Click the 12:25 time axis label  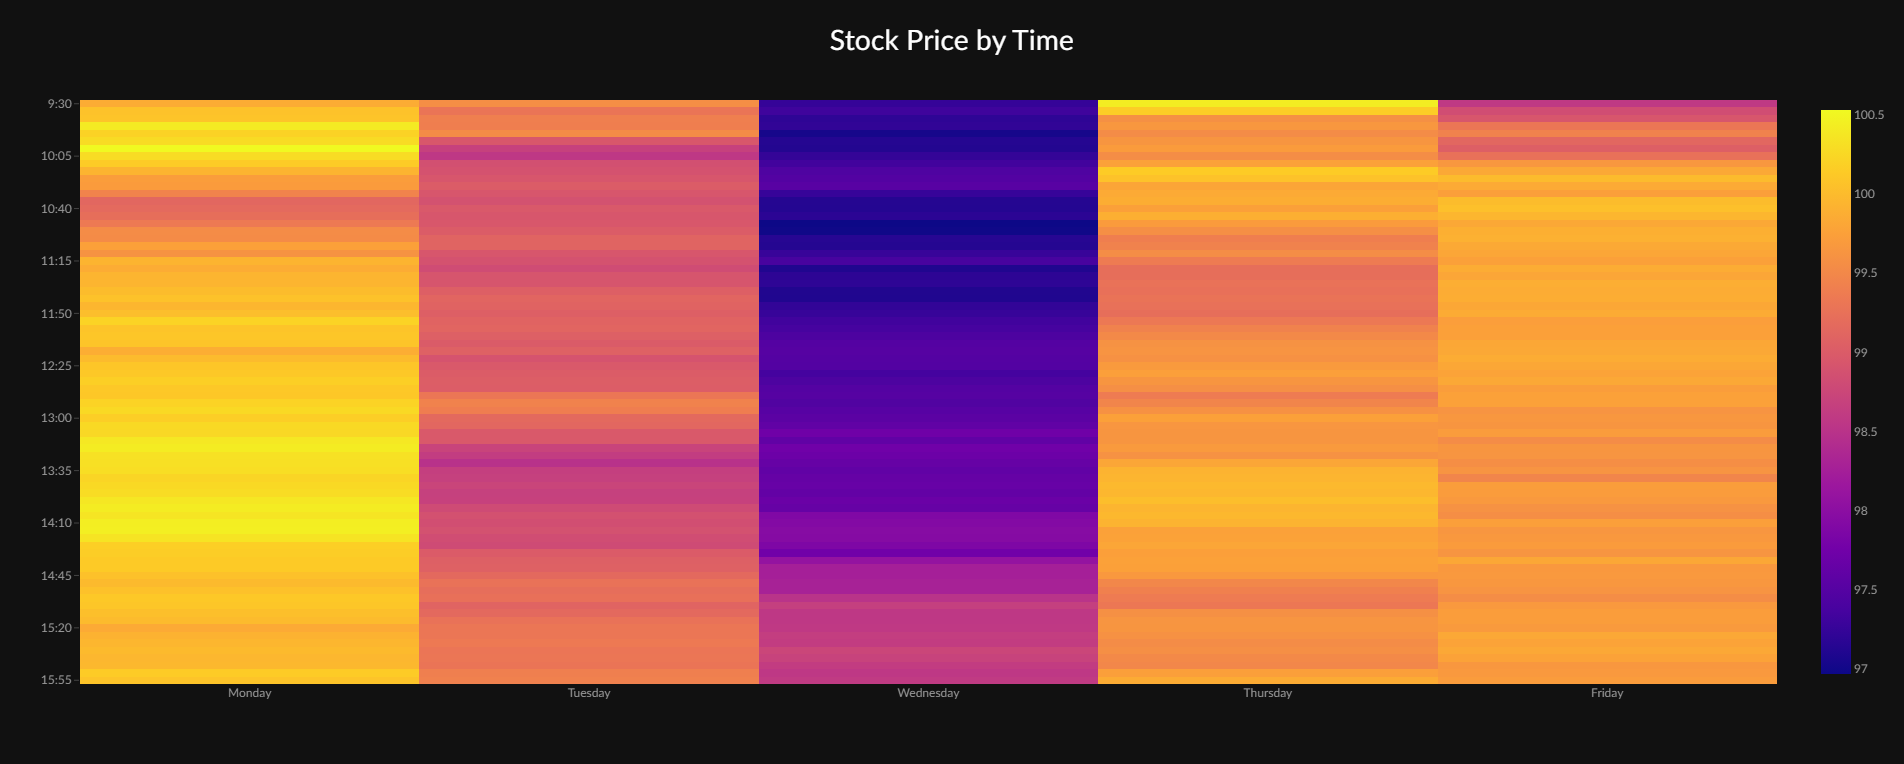click(x=56, y=366)
